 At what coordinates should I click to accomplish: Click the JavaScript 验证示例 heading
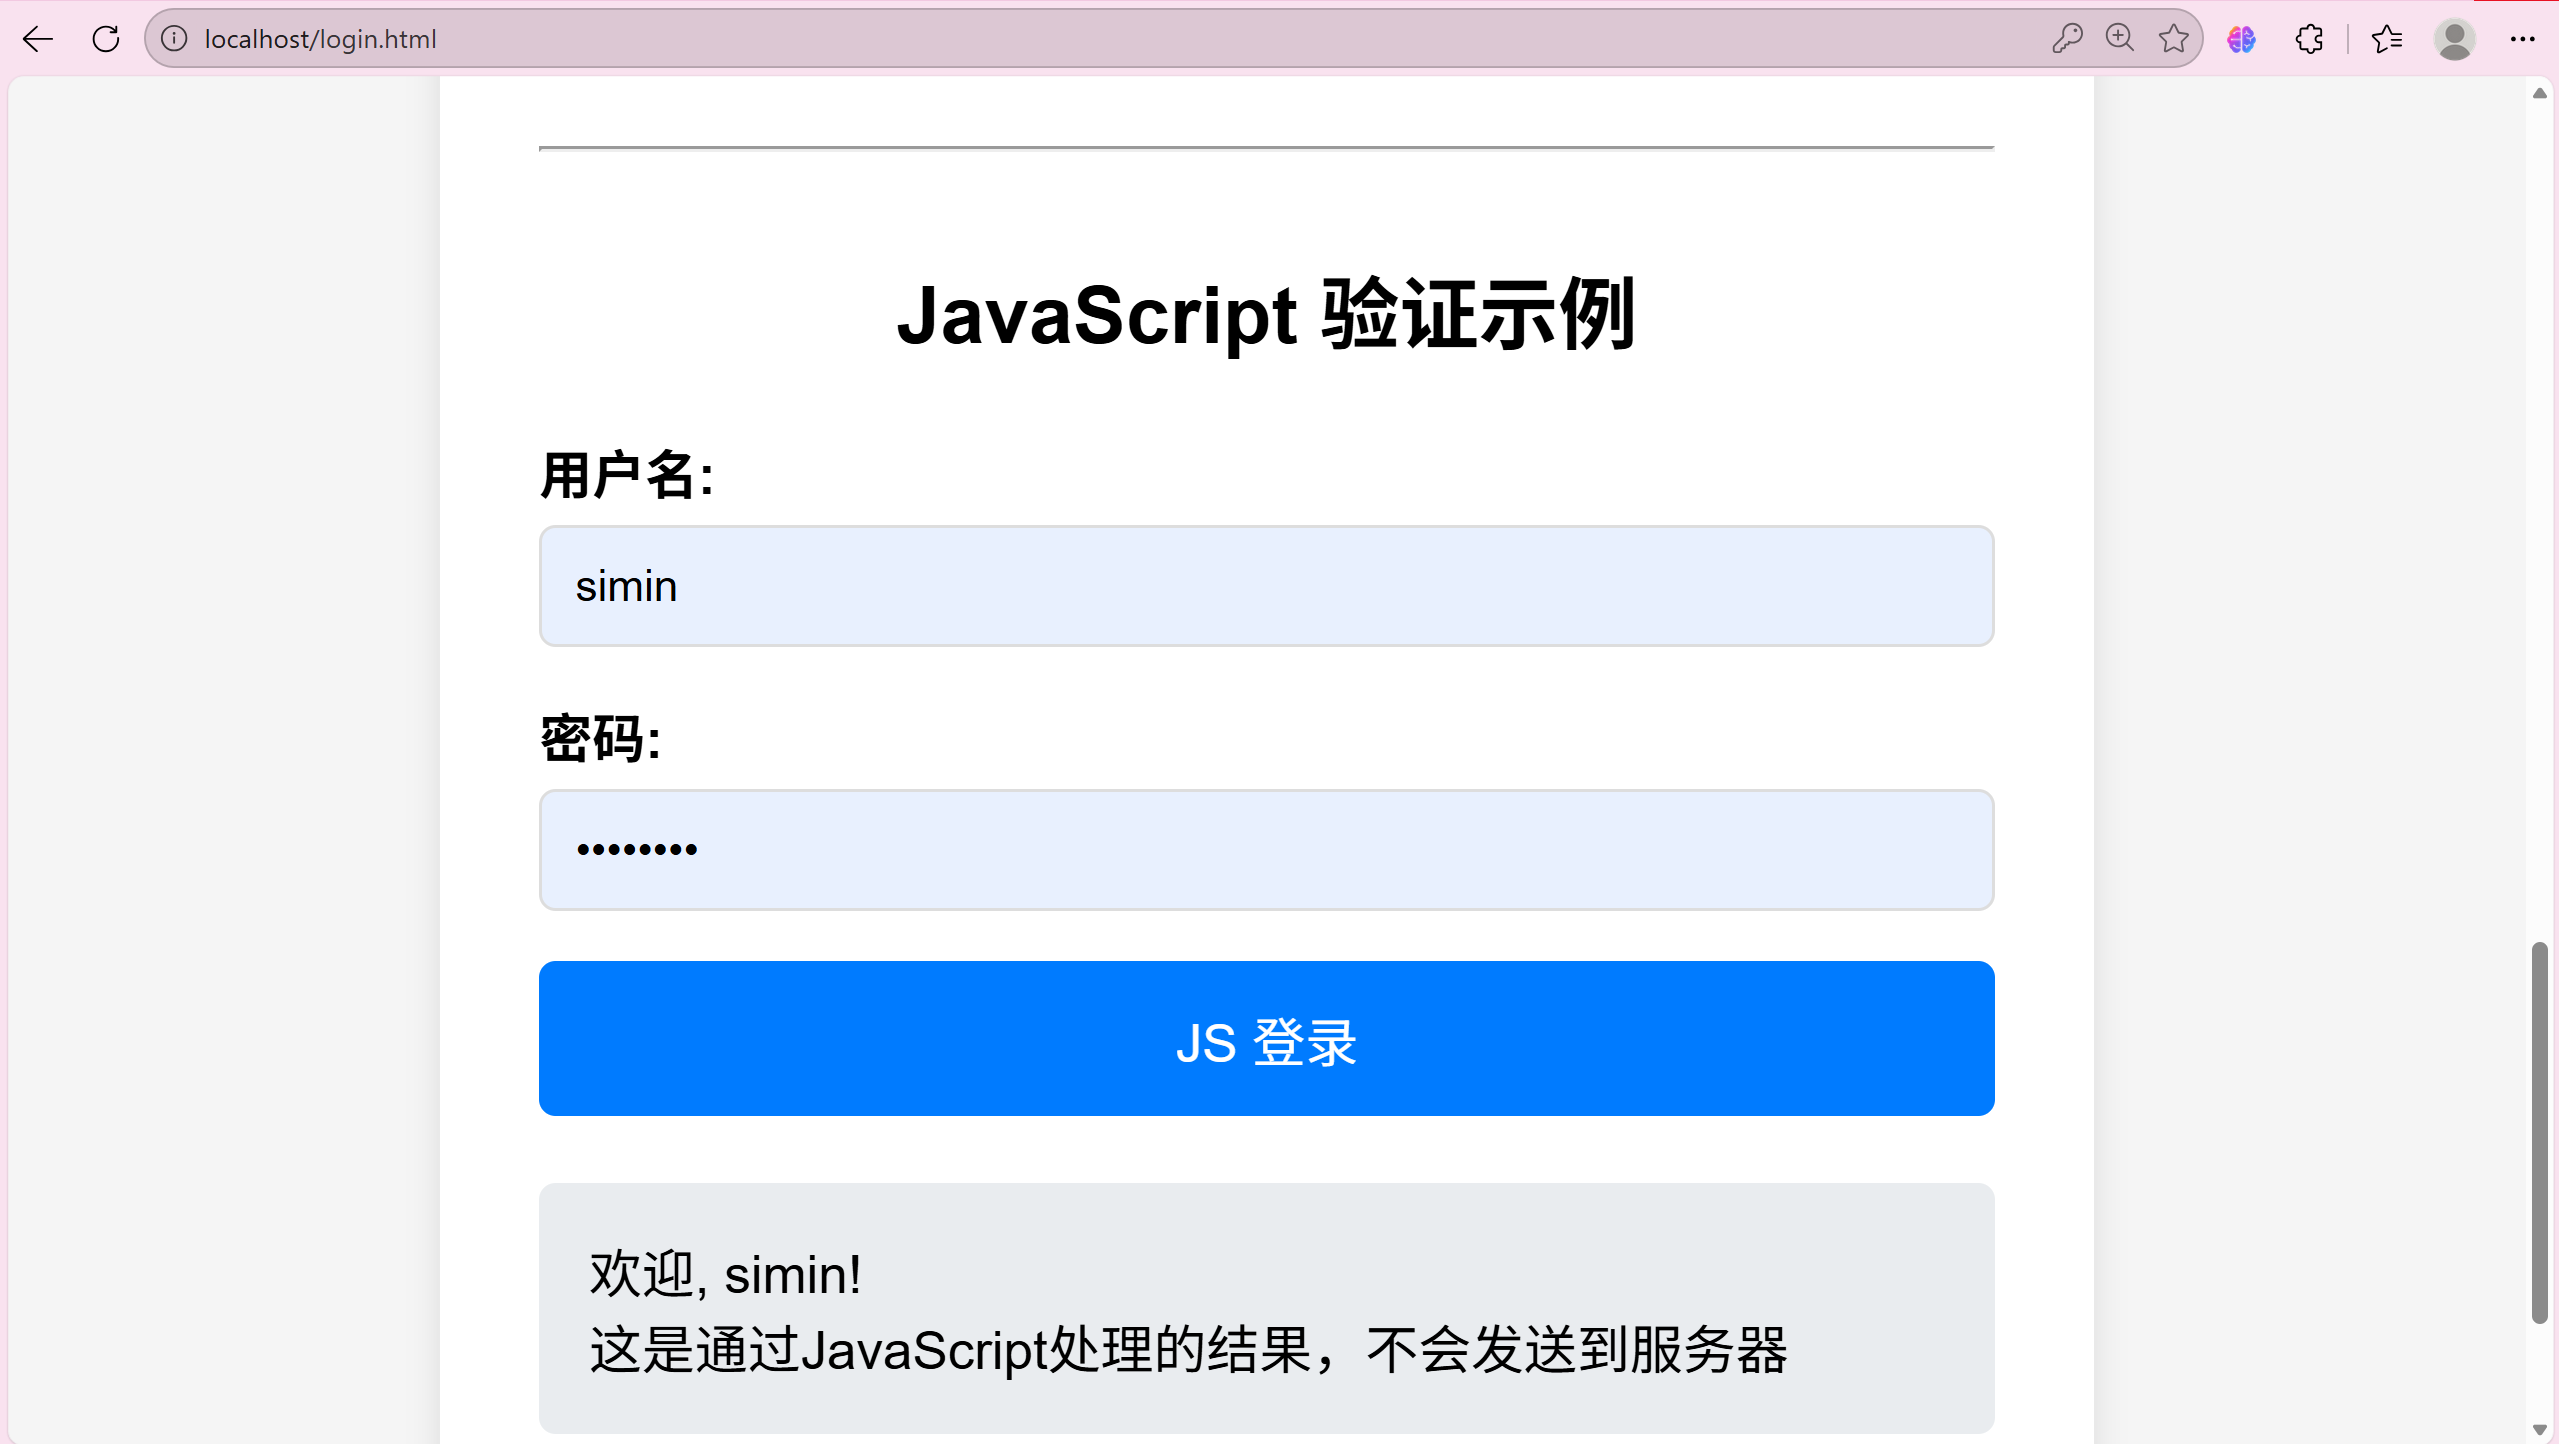pos(1266,316)
